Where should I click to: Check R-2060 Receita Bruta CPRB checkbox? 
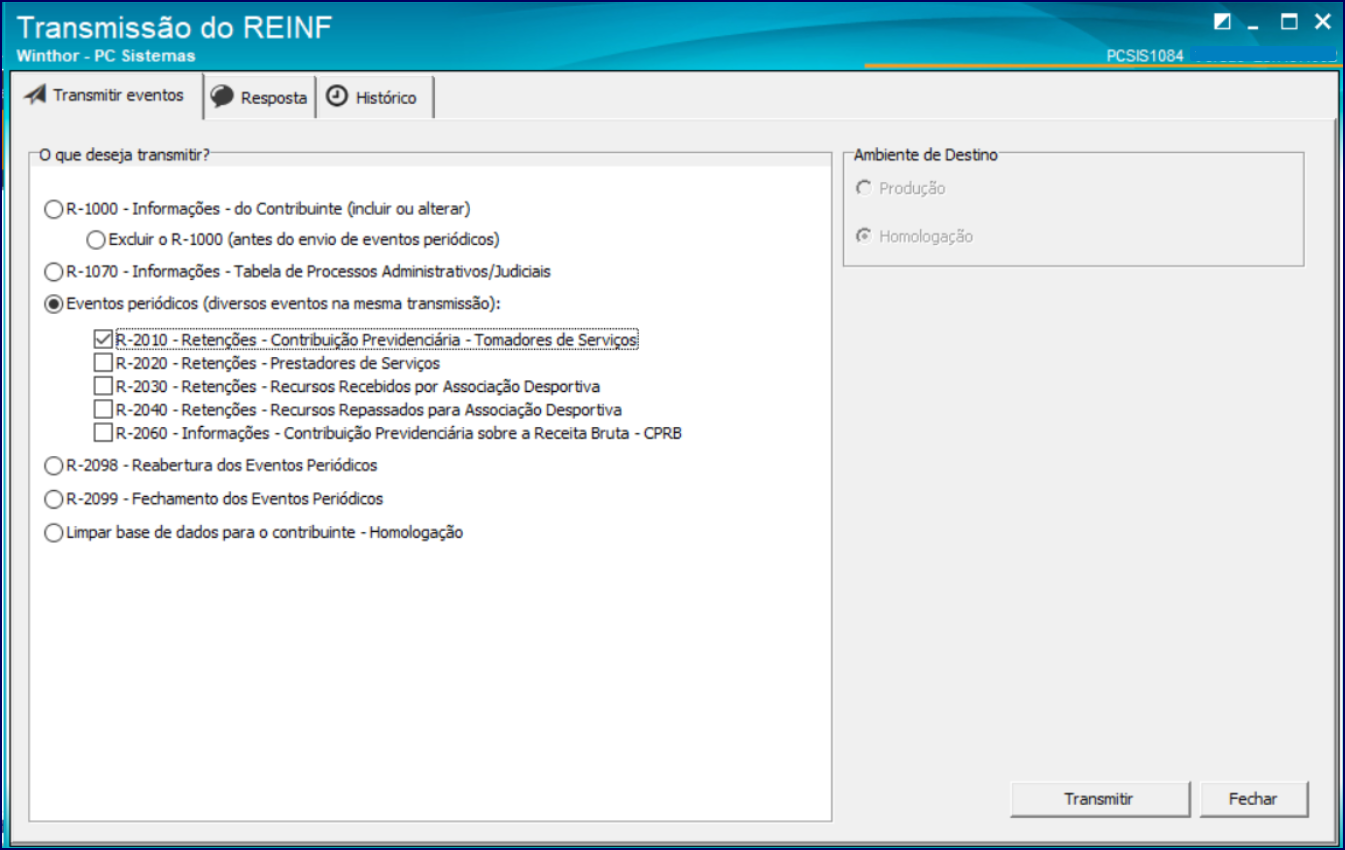coord(103,433)
